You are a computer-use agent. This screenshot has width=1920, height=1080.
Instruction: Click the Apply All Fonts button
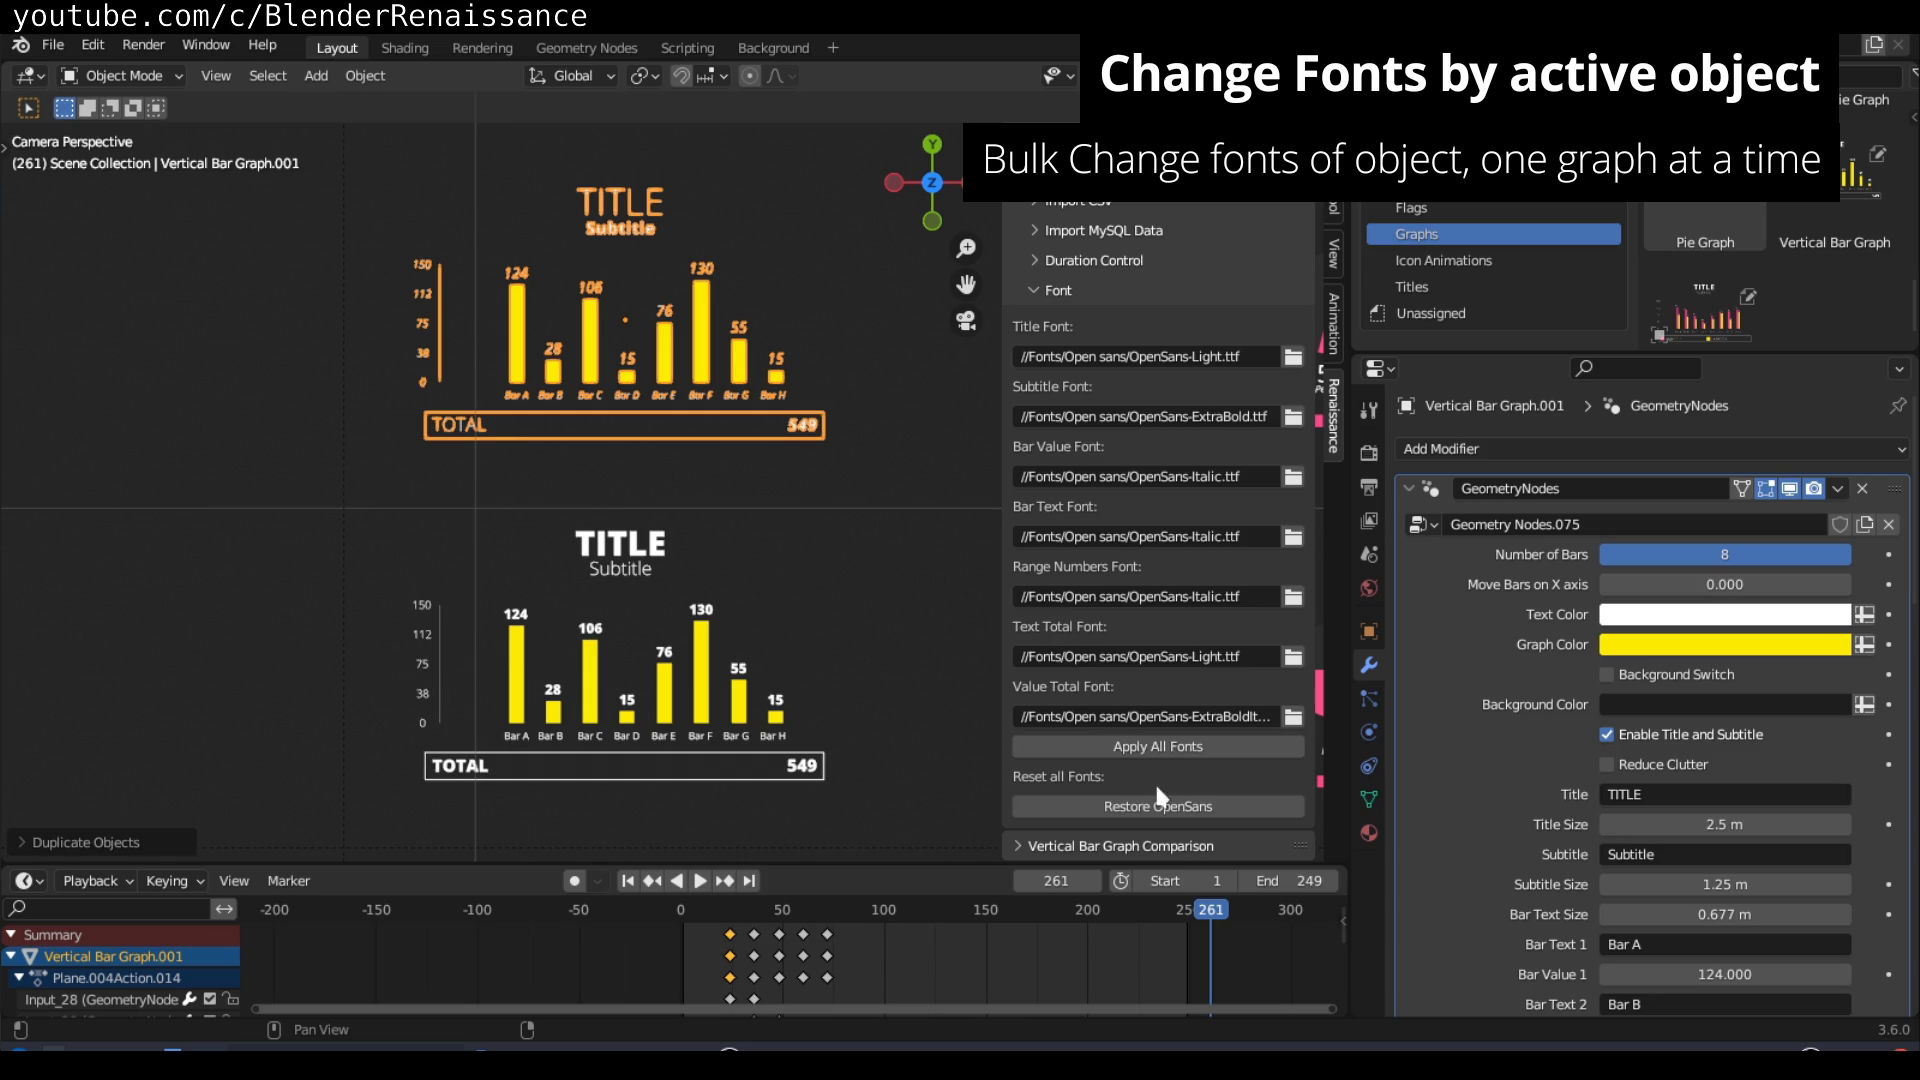tap(1157, 746)
